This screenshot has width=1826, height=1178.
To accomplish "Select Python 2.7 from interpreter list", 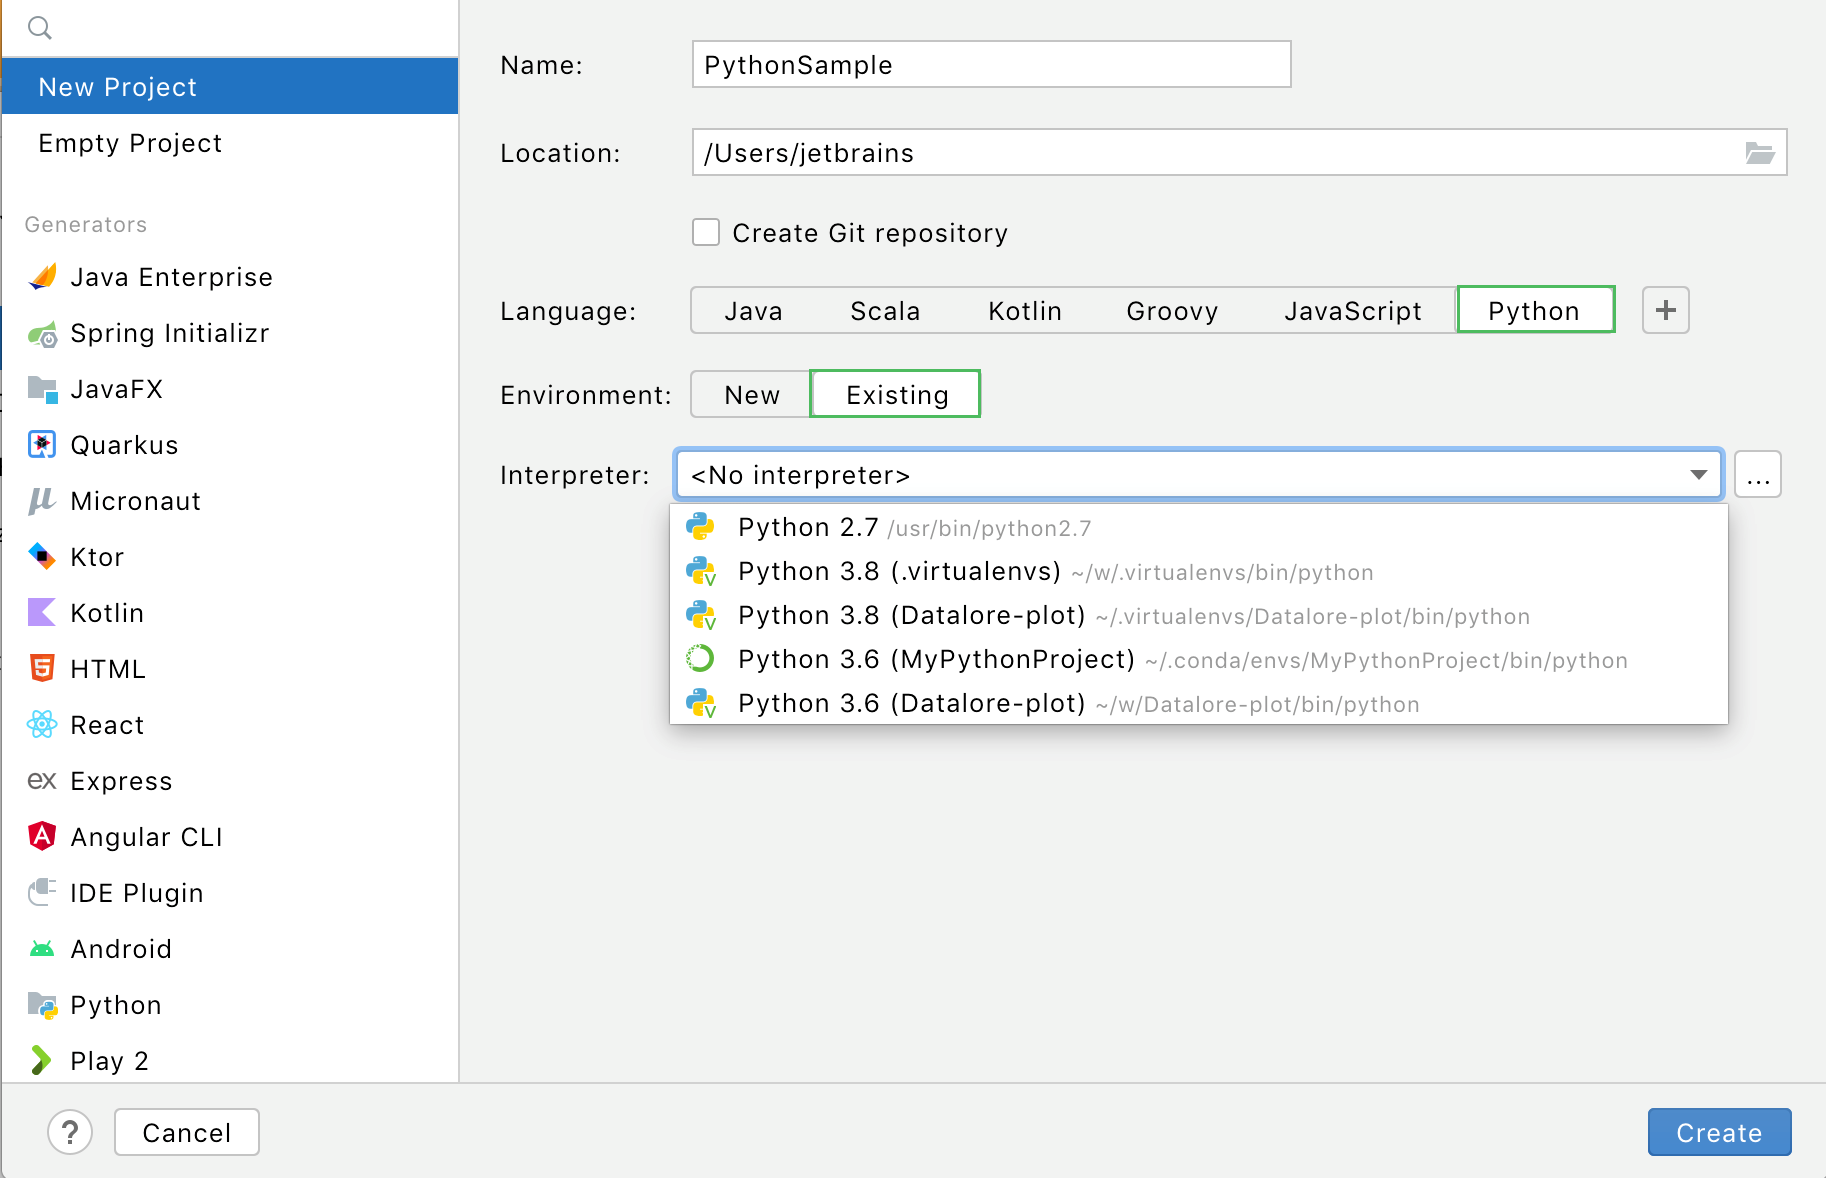I will 808,527.
